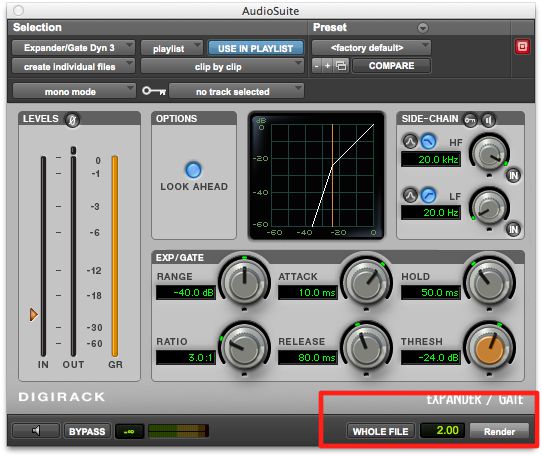Open the plug-in settings select icon

(x=341, y=65)
